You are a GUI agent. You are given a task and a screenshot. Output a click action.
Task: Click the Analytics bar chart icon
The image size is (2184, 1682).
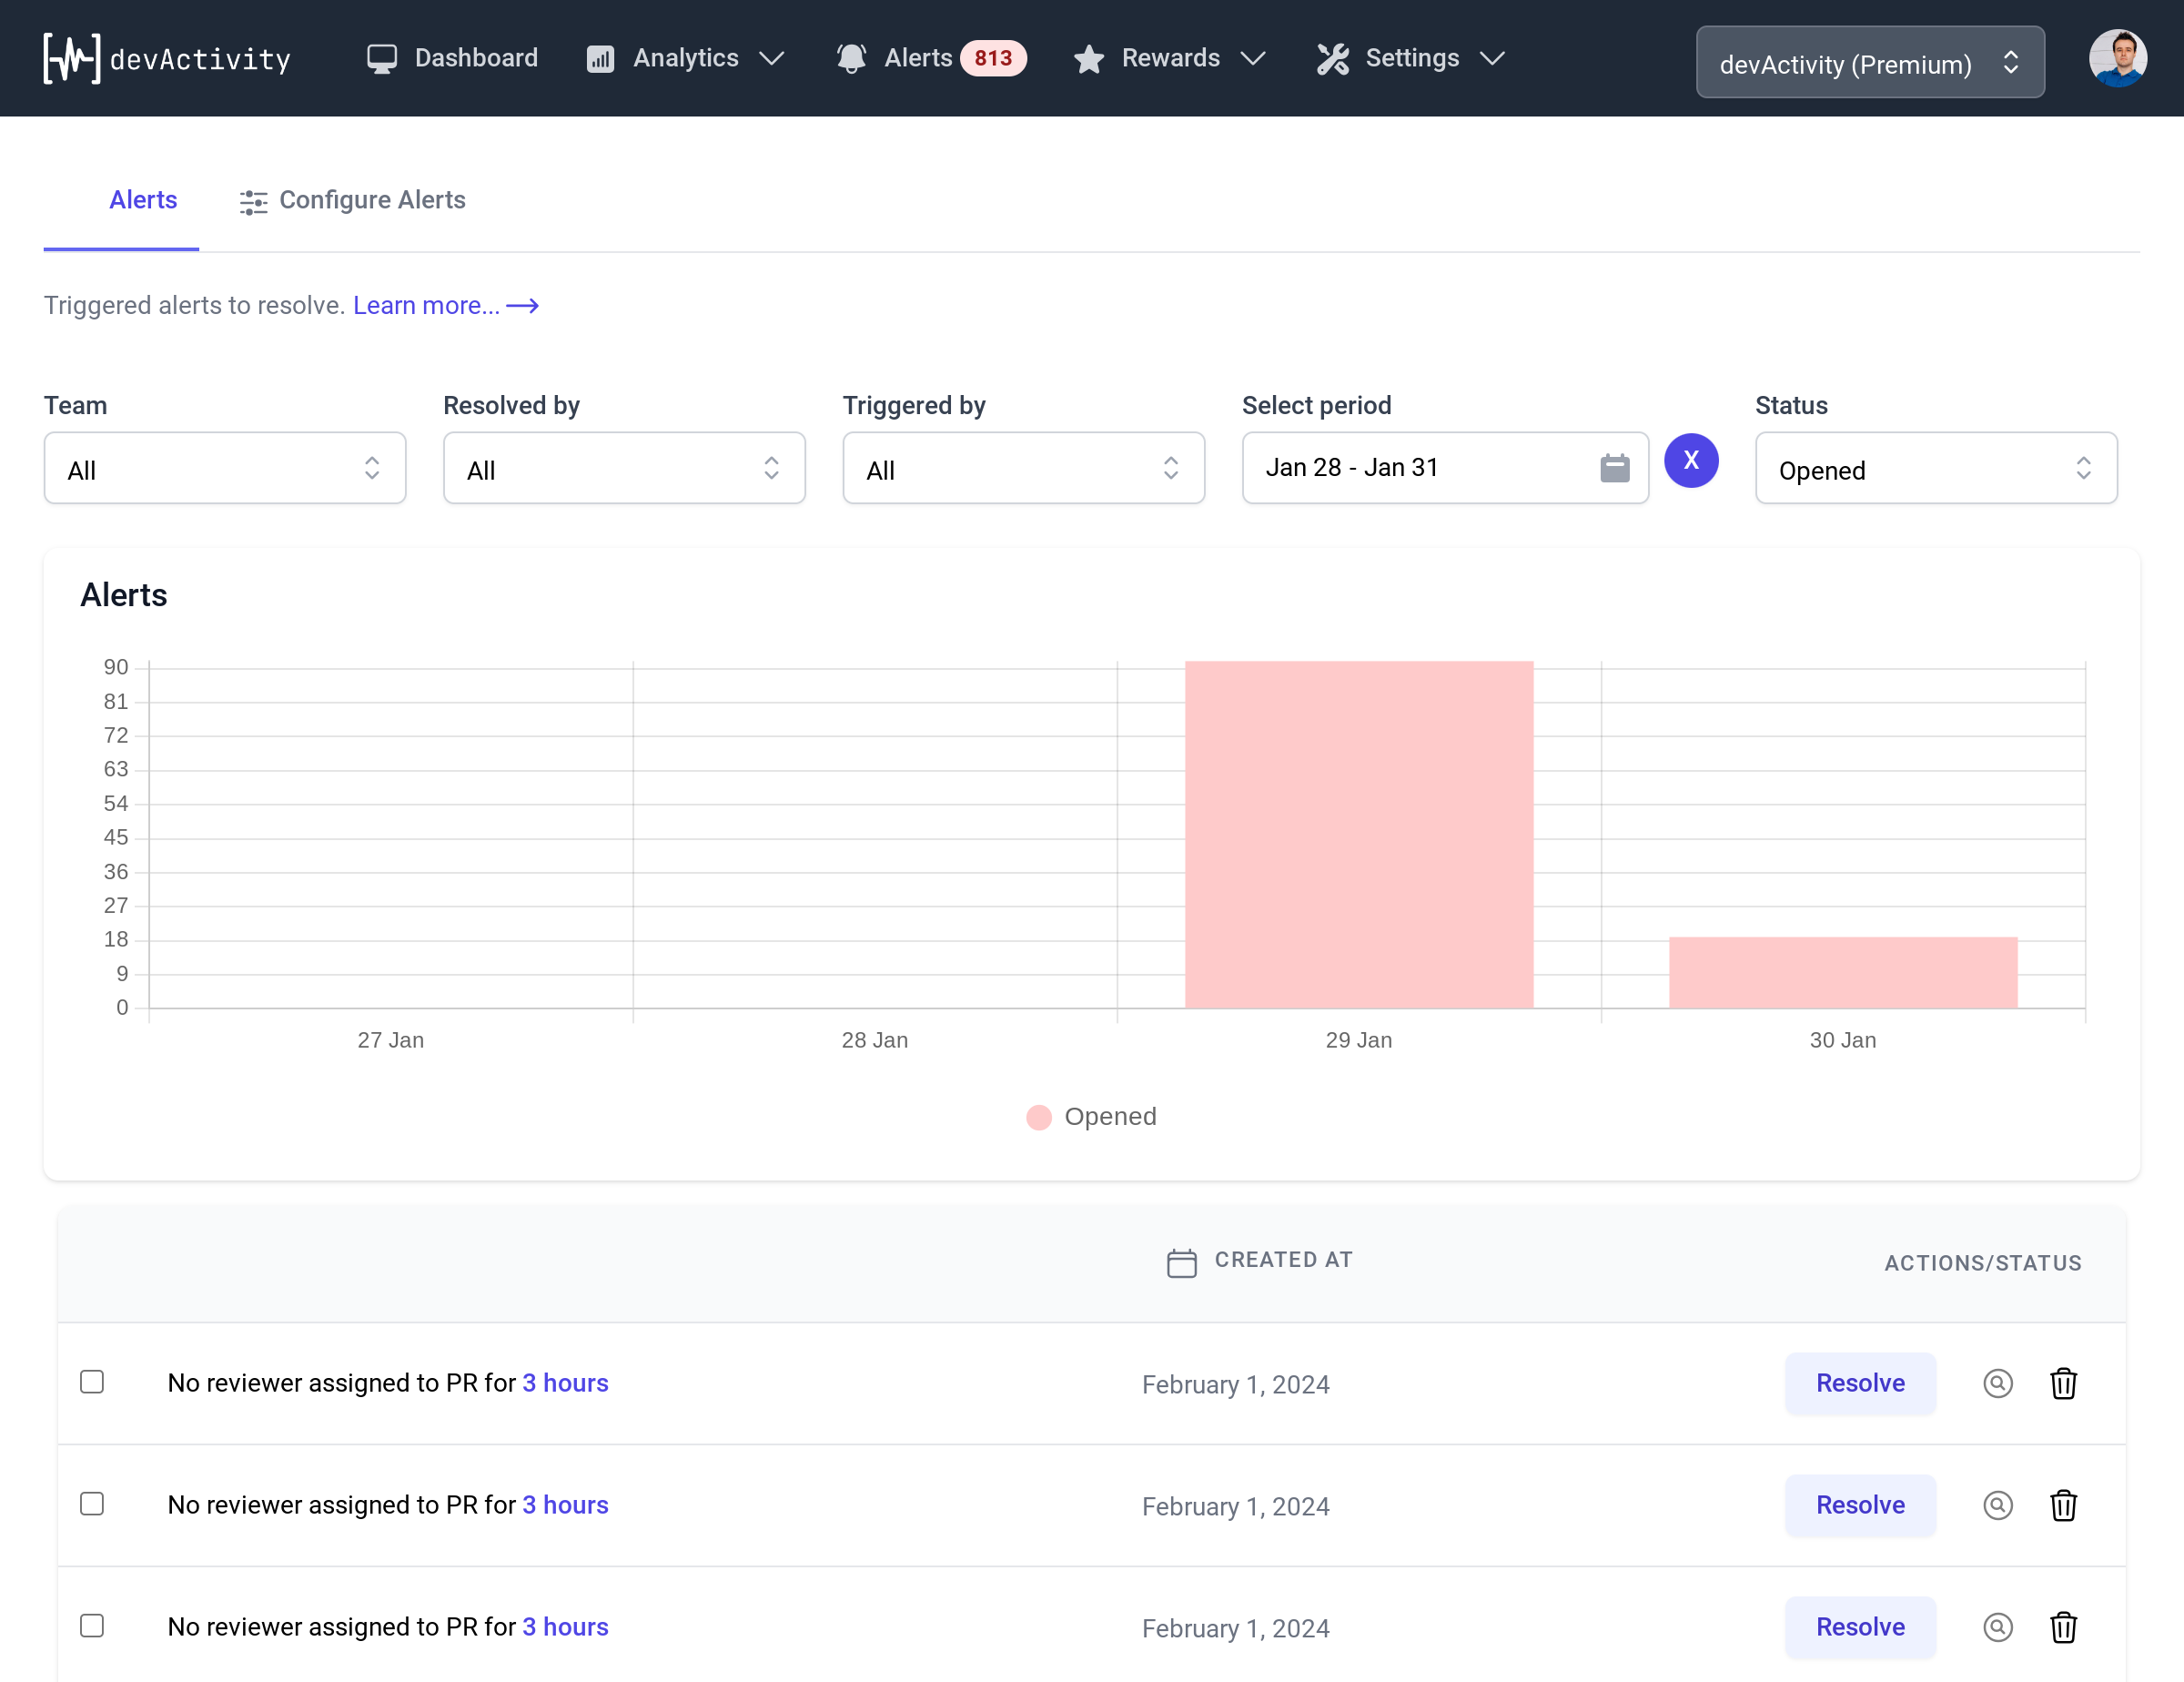pyautogui.click(x=600, y=59)
